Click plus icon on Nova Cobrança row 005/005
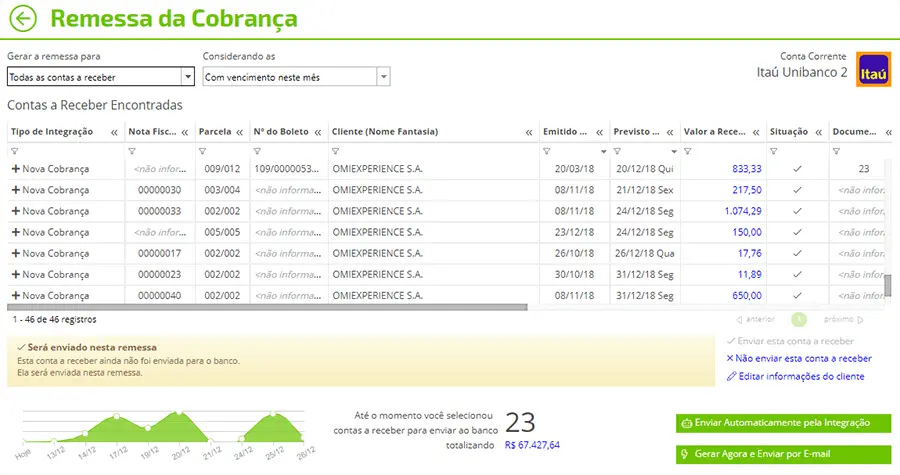Image resolution: width=900 pixels, height=475 pixels. [15, 232]
